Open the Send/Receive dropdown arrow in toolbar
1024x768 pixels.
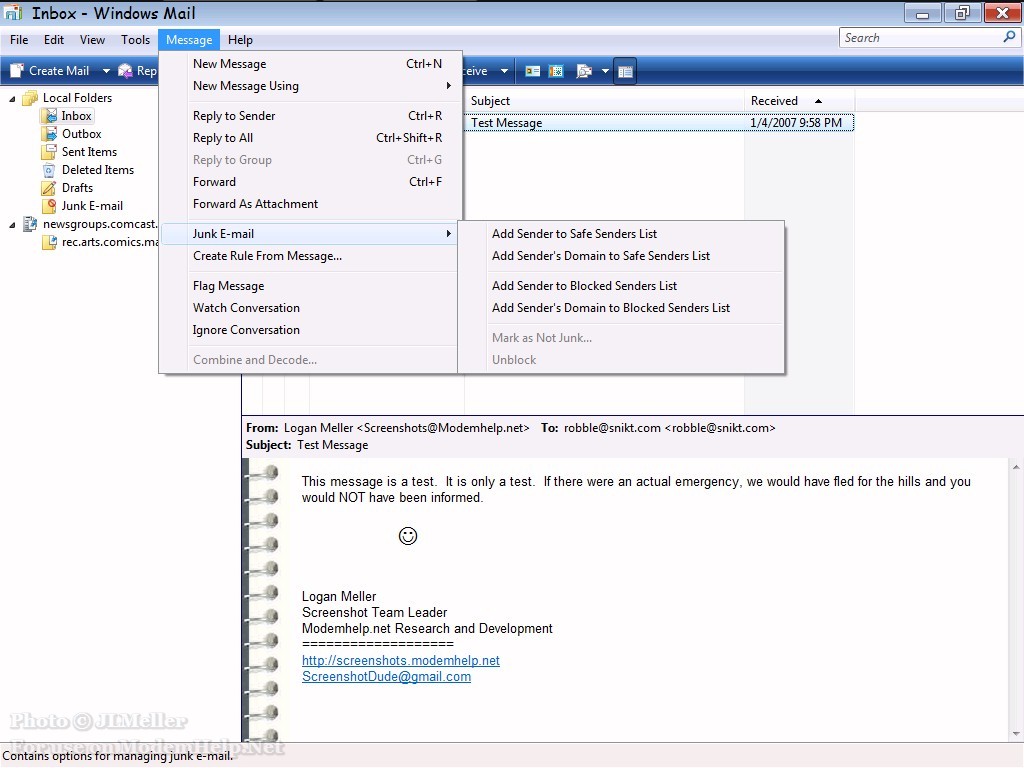504,71
